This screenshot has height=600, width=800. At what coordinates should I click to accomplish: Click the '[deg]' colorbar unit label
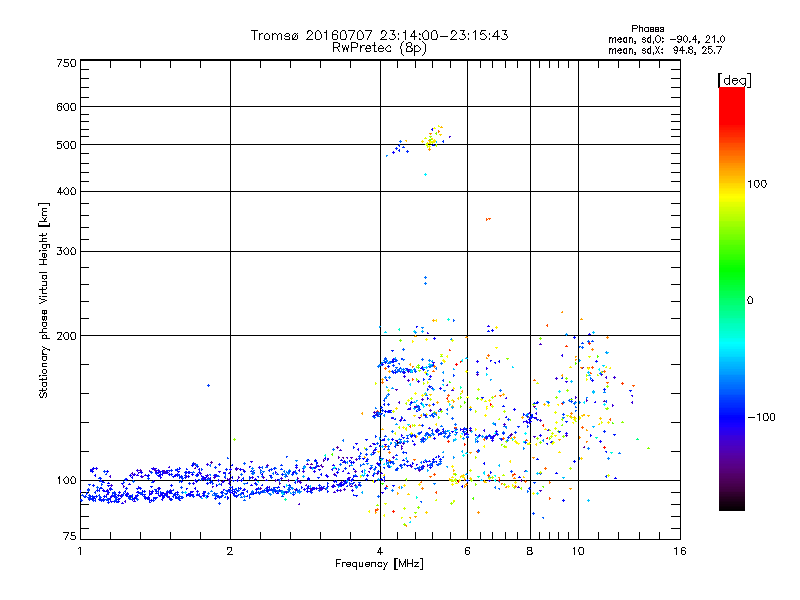click(734, 80)
